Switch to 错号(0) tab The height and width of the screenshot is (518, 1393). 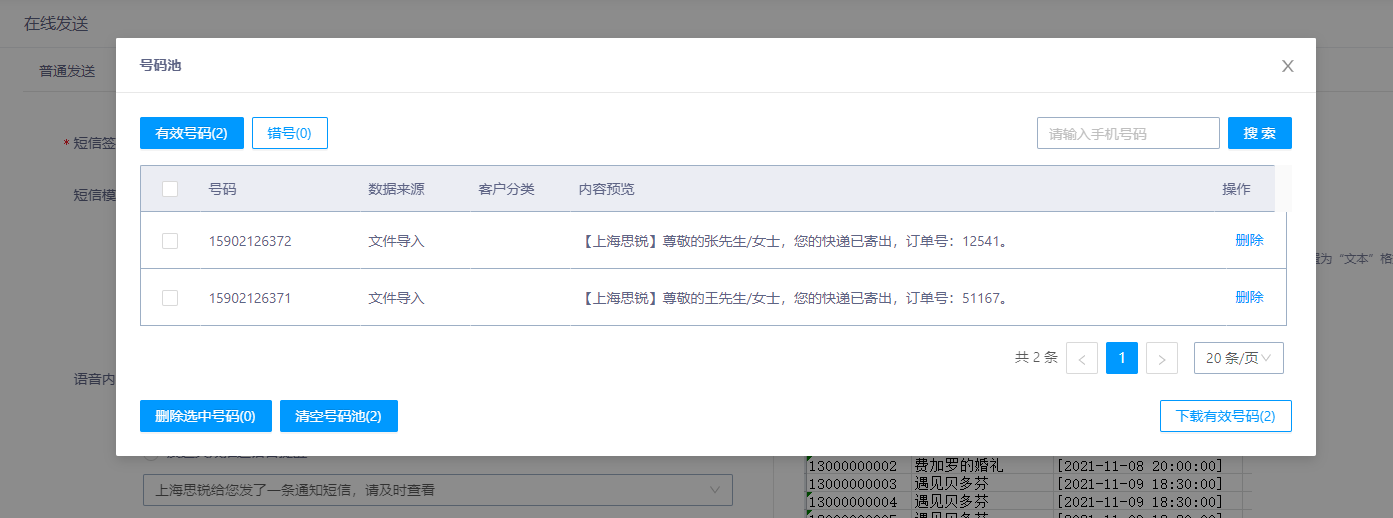point(289,133)
